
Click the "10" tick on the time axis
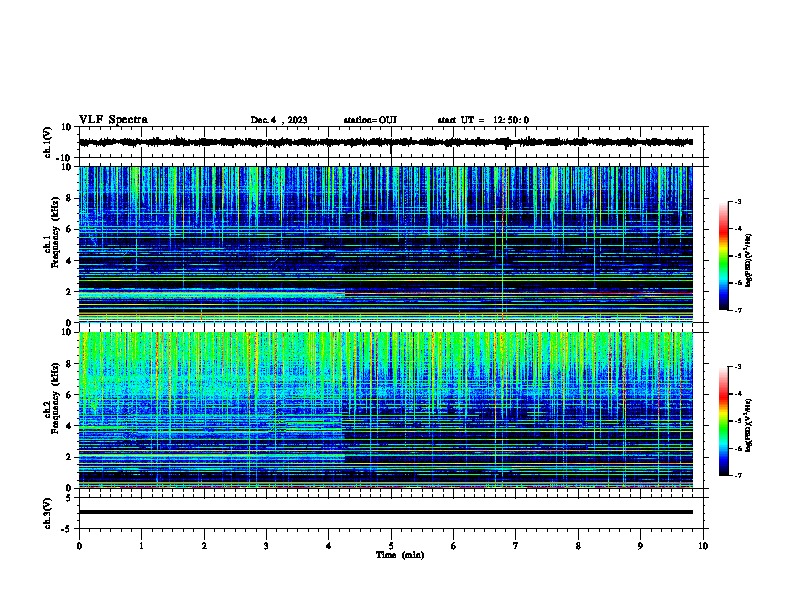point(703,546)
